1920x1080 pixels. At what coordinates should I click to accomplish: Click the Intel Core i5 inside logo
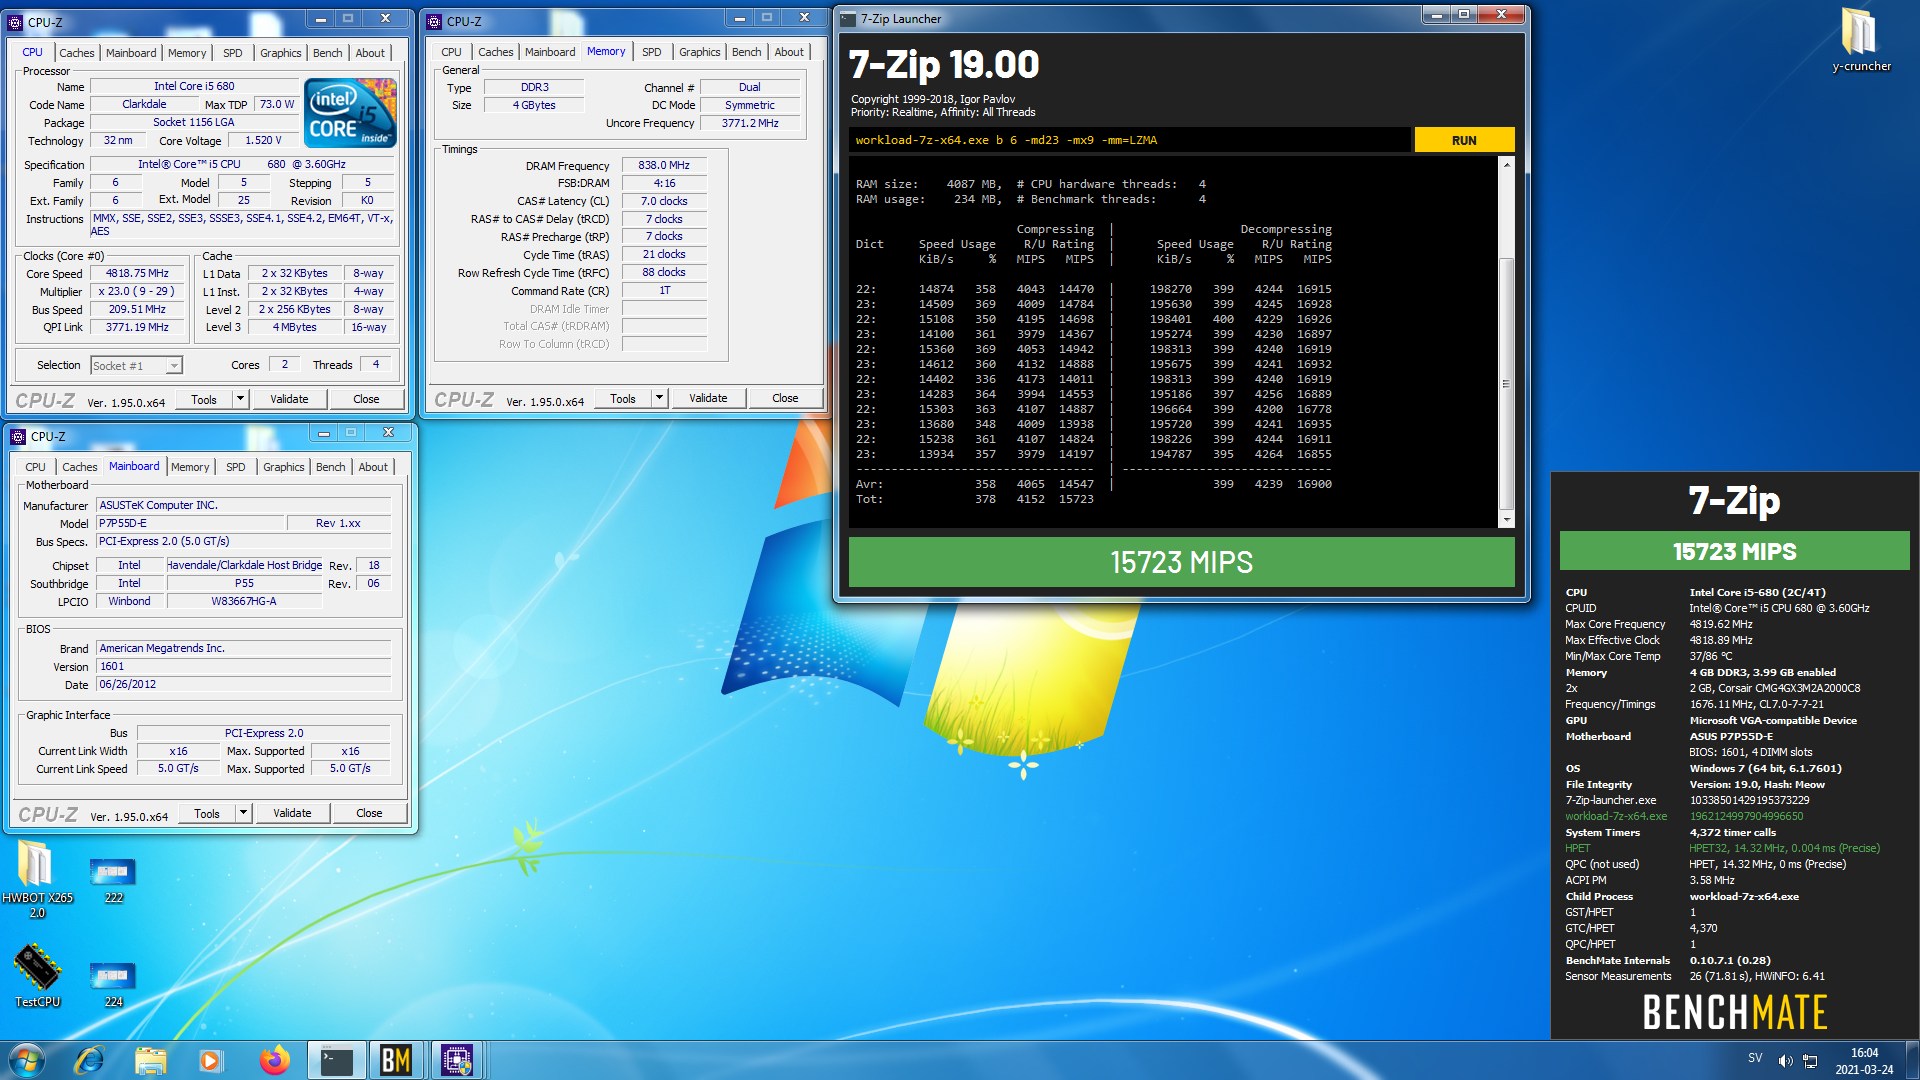coord(352,113)
